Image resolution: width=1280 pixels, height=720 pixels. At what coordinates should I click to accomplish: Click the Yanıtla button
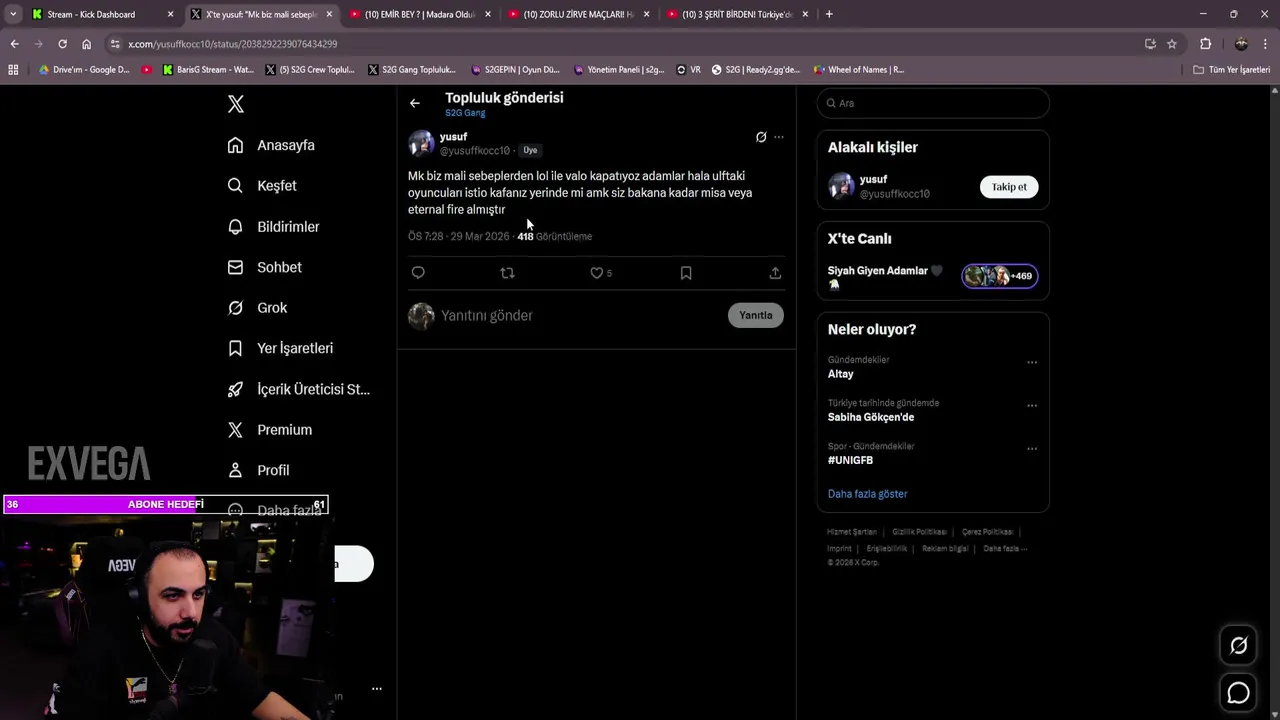coord(756,316)
